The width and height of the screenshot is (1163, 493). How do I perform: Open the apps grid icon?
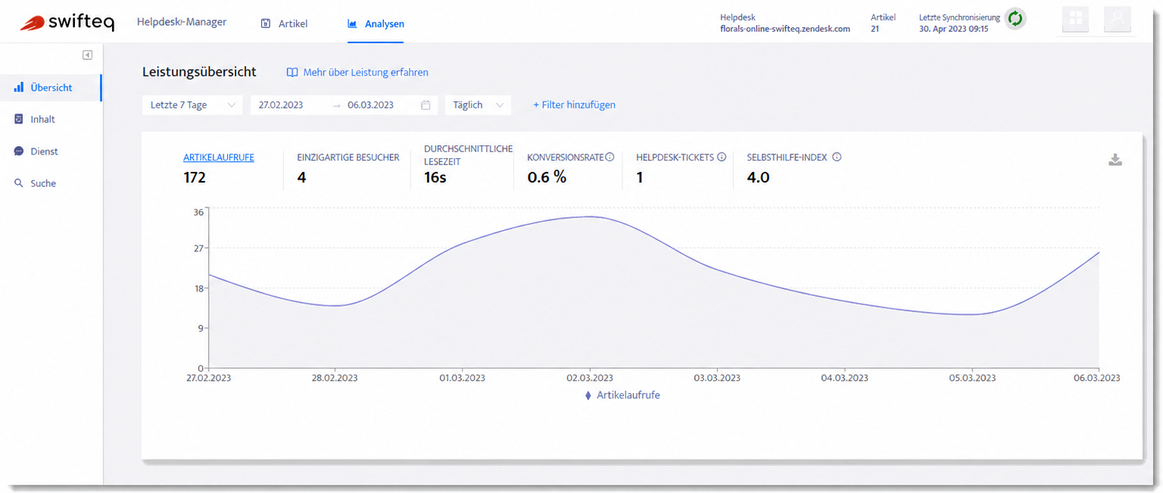1075,21
